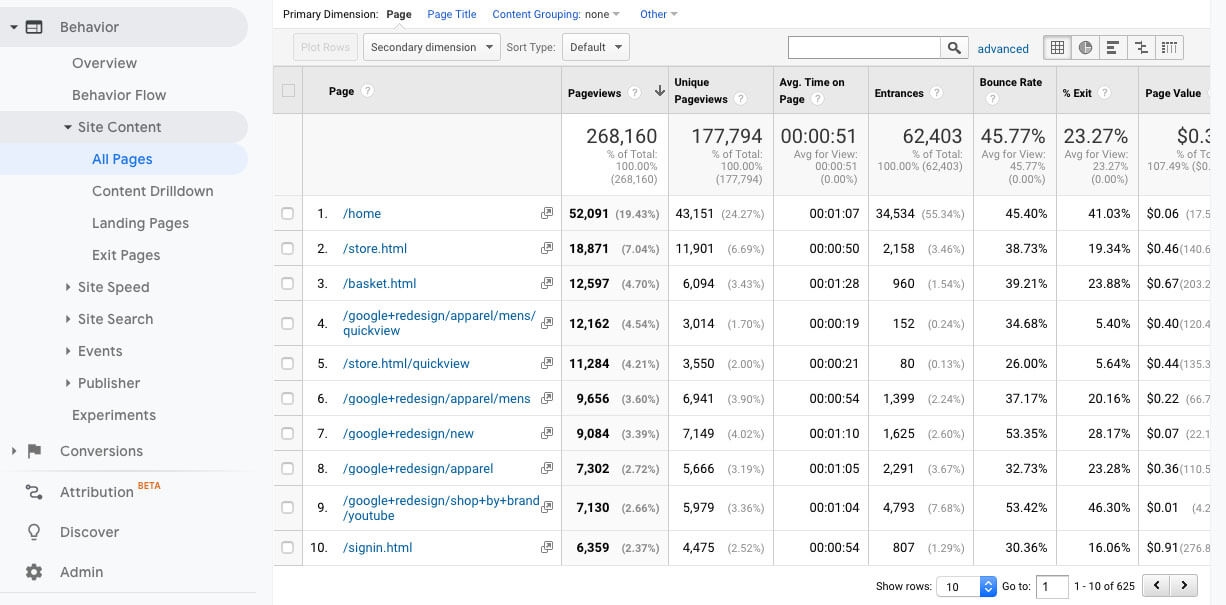Switch to the performance bar view
This screenshot has height=605, width=1226.
click(1113, 47)
